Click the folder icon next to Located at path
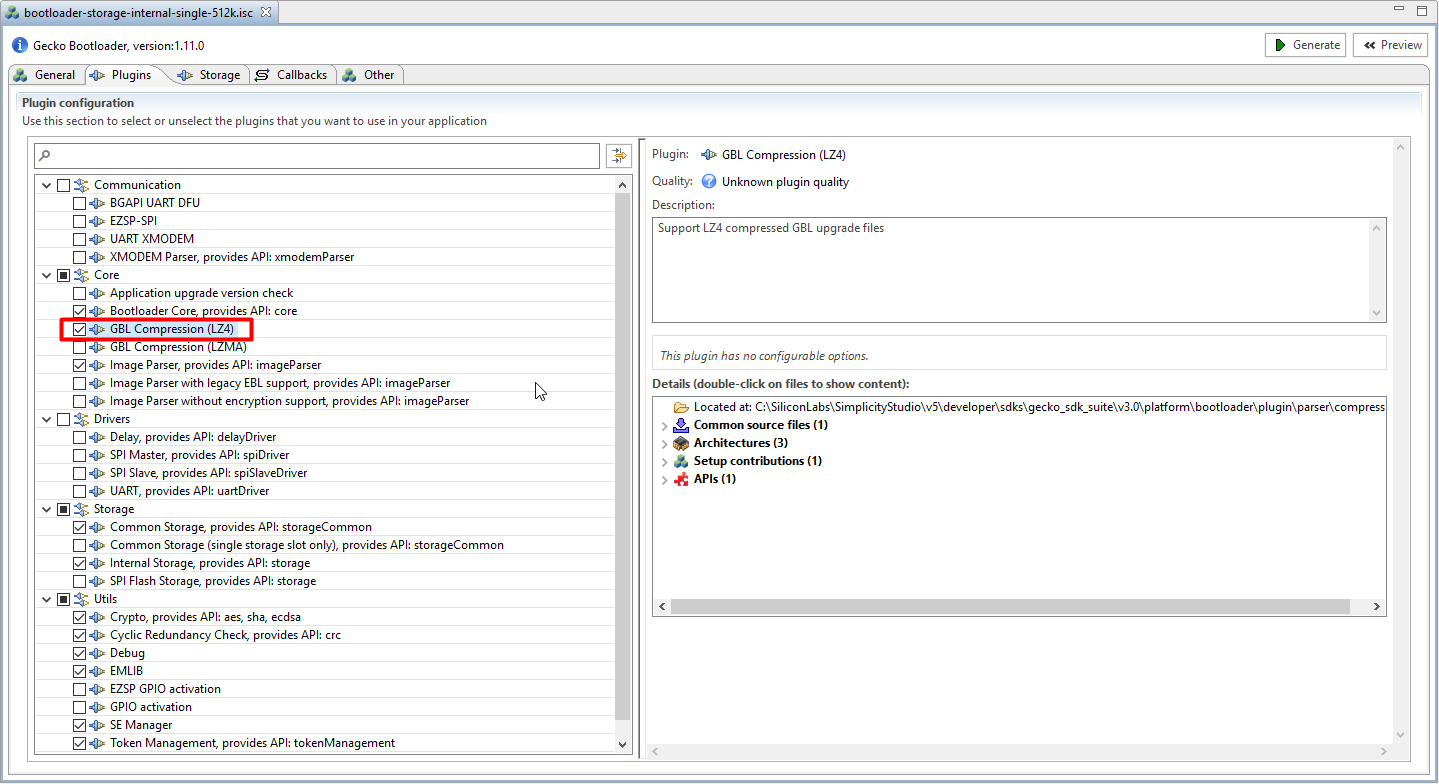 [681, 407]
